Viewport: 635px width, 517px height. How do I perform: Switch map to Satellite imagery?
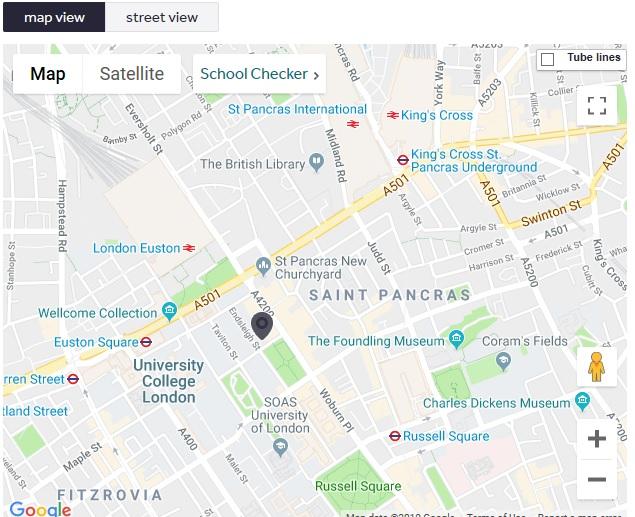[x=132, y=74]
